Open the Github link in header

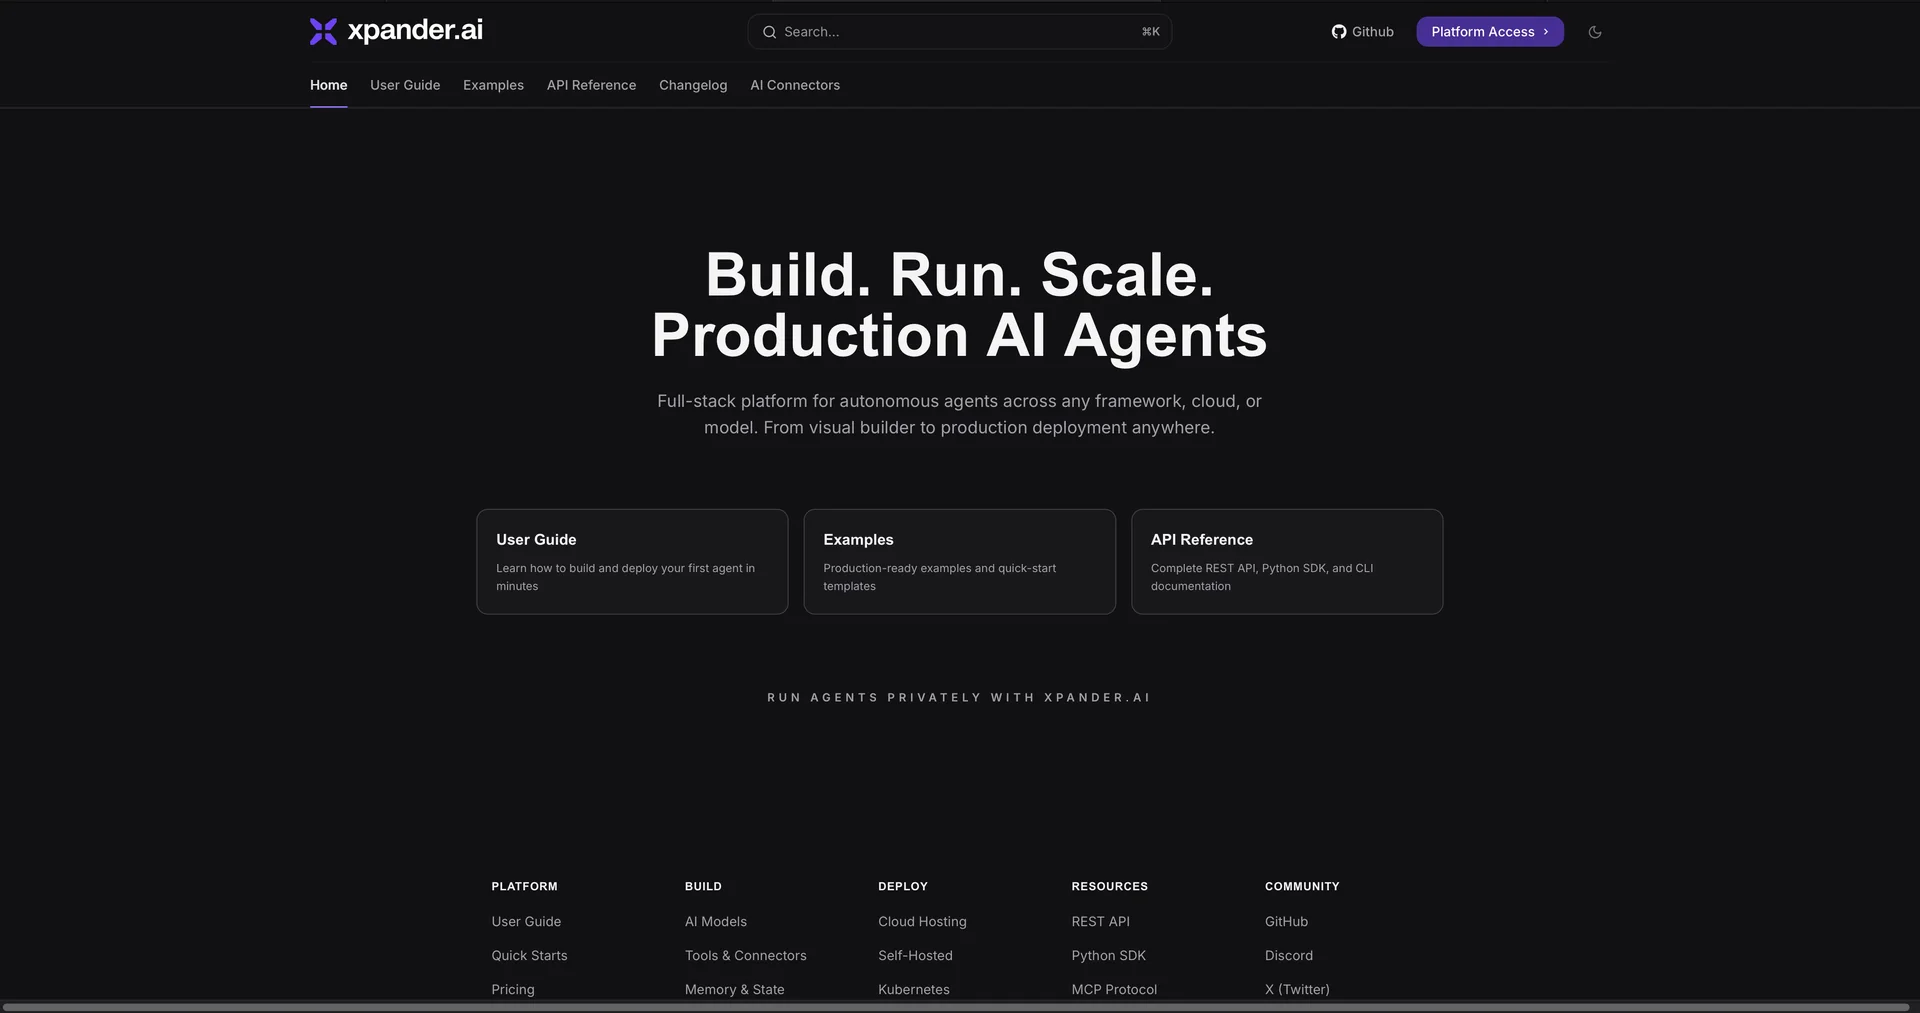coord(1362,32)
